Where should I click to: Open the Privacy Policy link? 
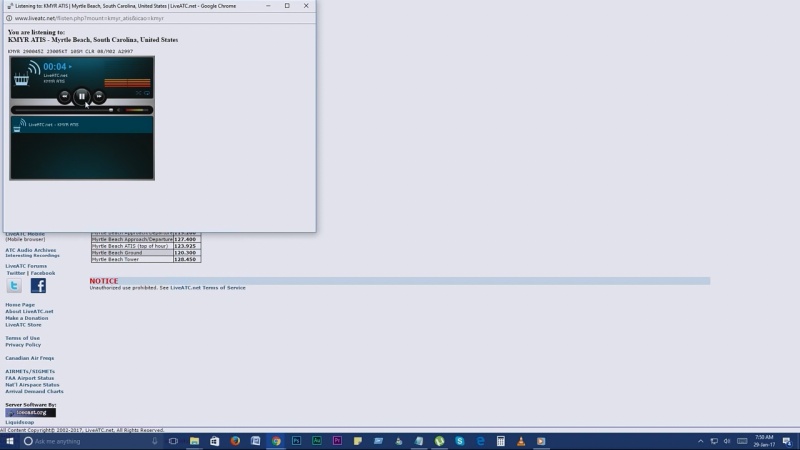pos(23,344)
